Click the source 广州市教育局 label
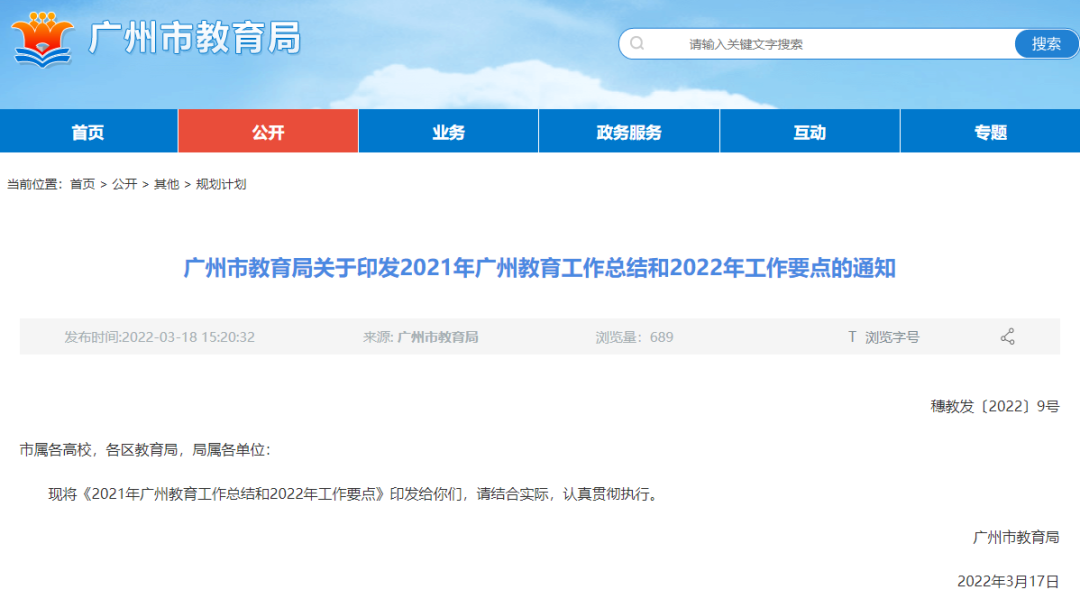This screenshot has height=599, width=1080. point(437,337)
